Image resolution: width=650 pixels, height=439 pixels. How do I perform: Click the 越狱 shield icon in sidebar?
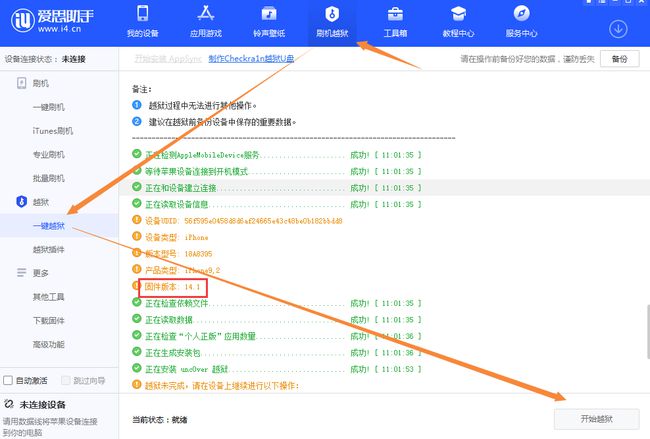(22, 202)
